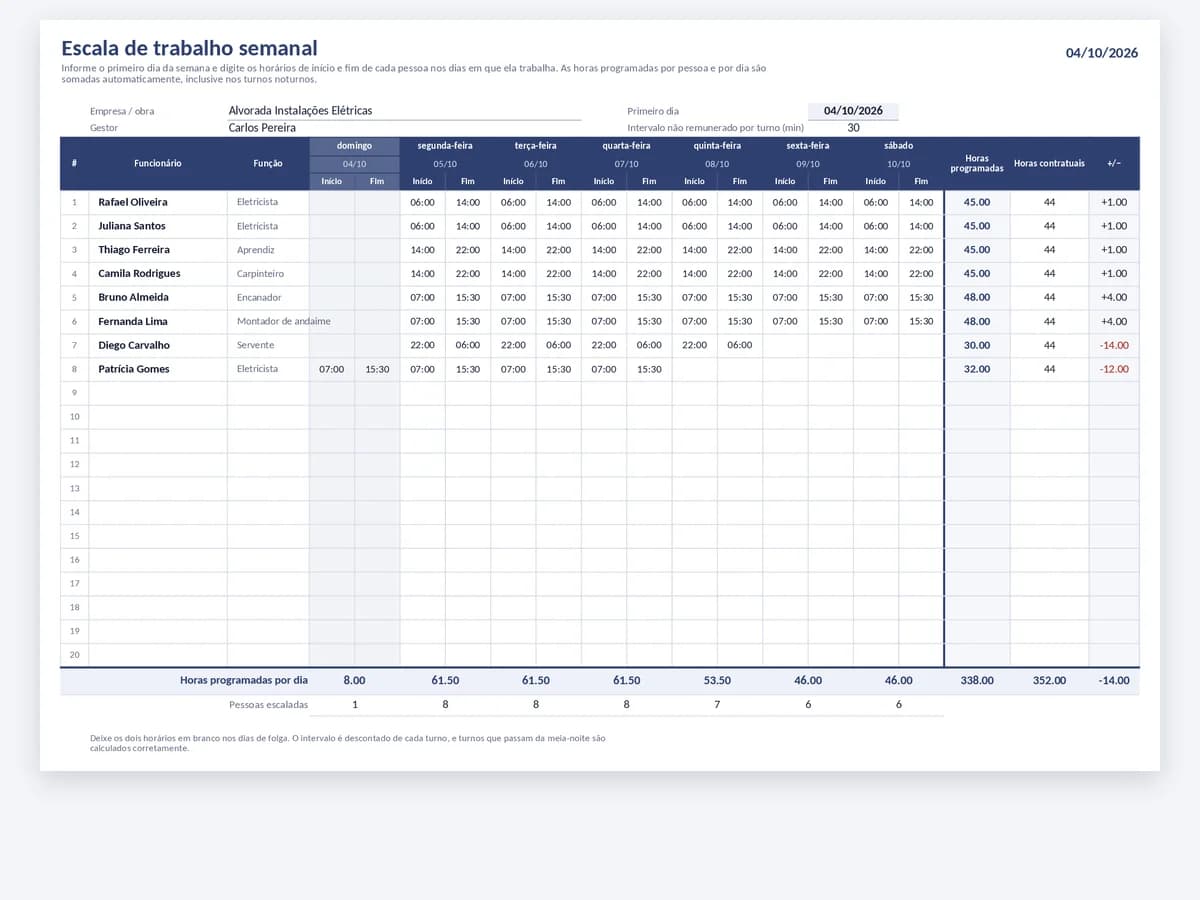
Task: Click the total scheduled hours 338.00
Action: click(977, 680)
